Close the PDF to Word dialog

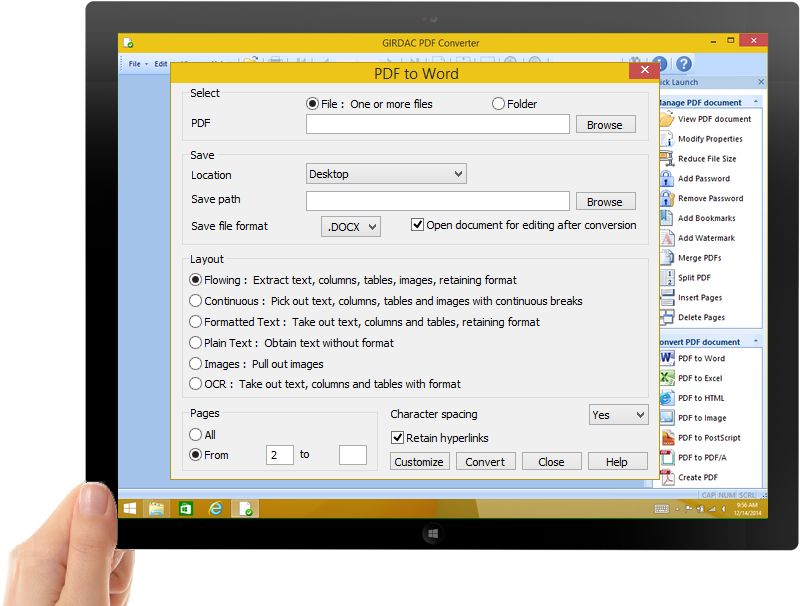pyautogui.click(x=644, y=70)
